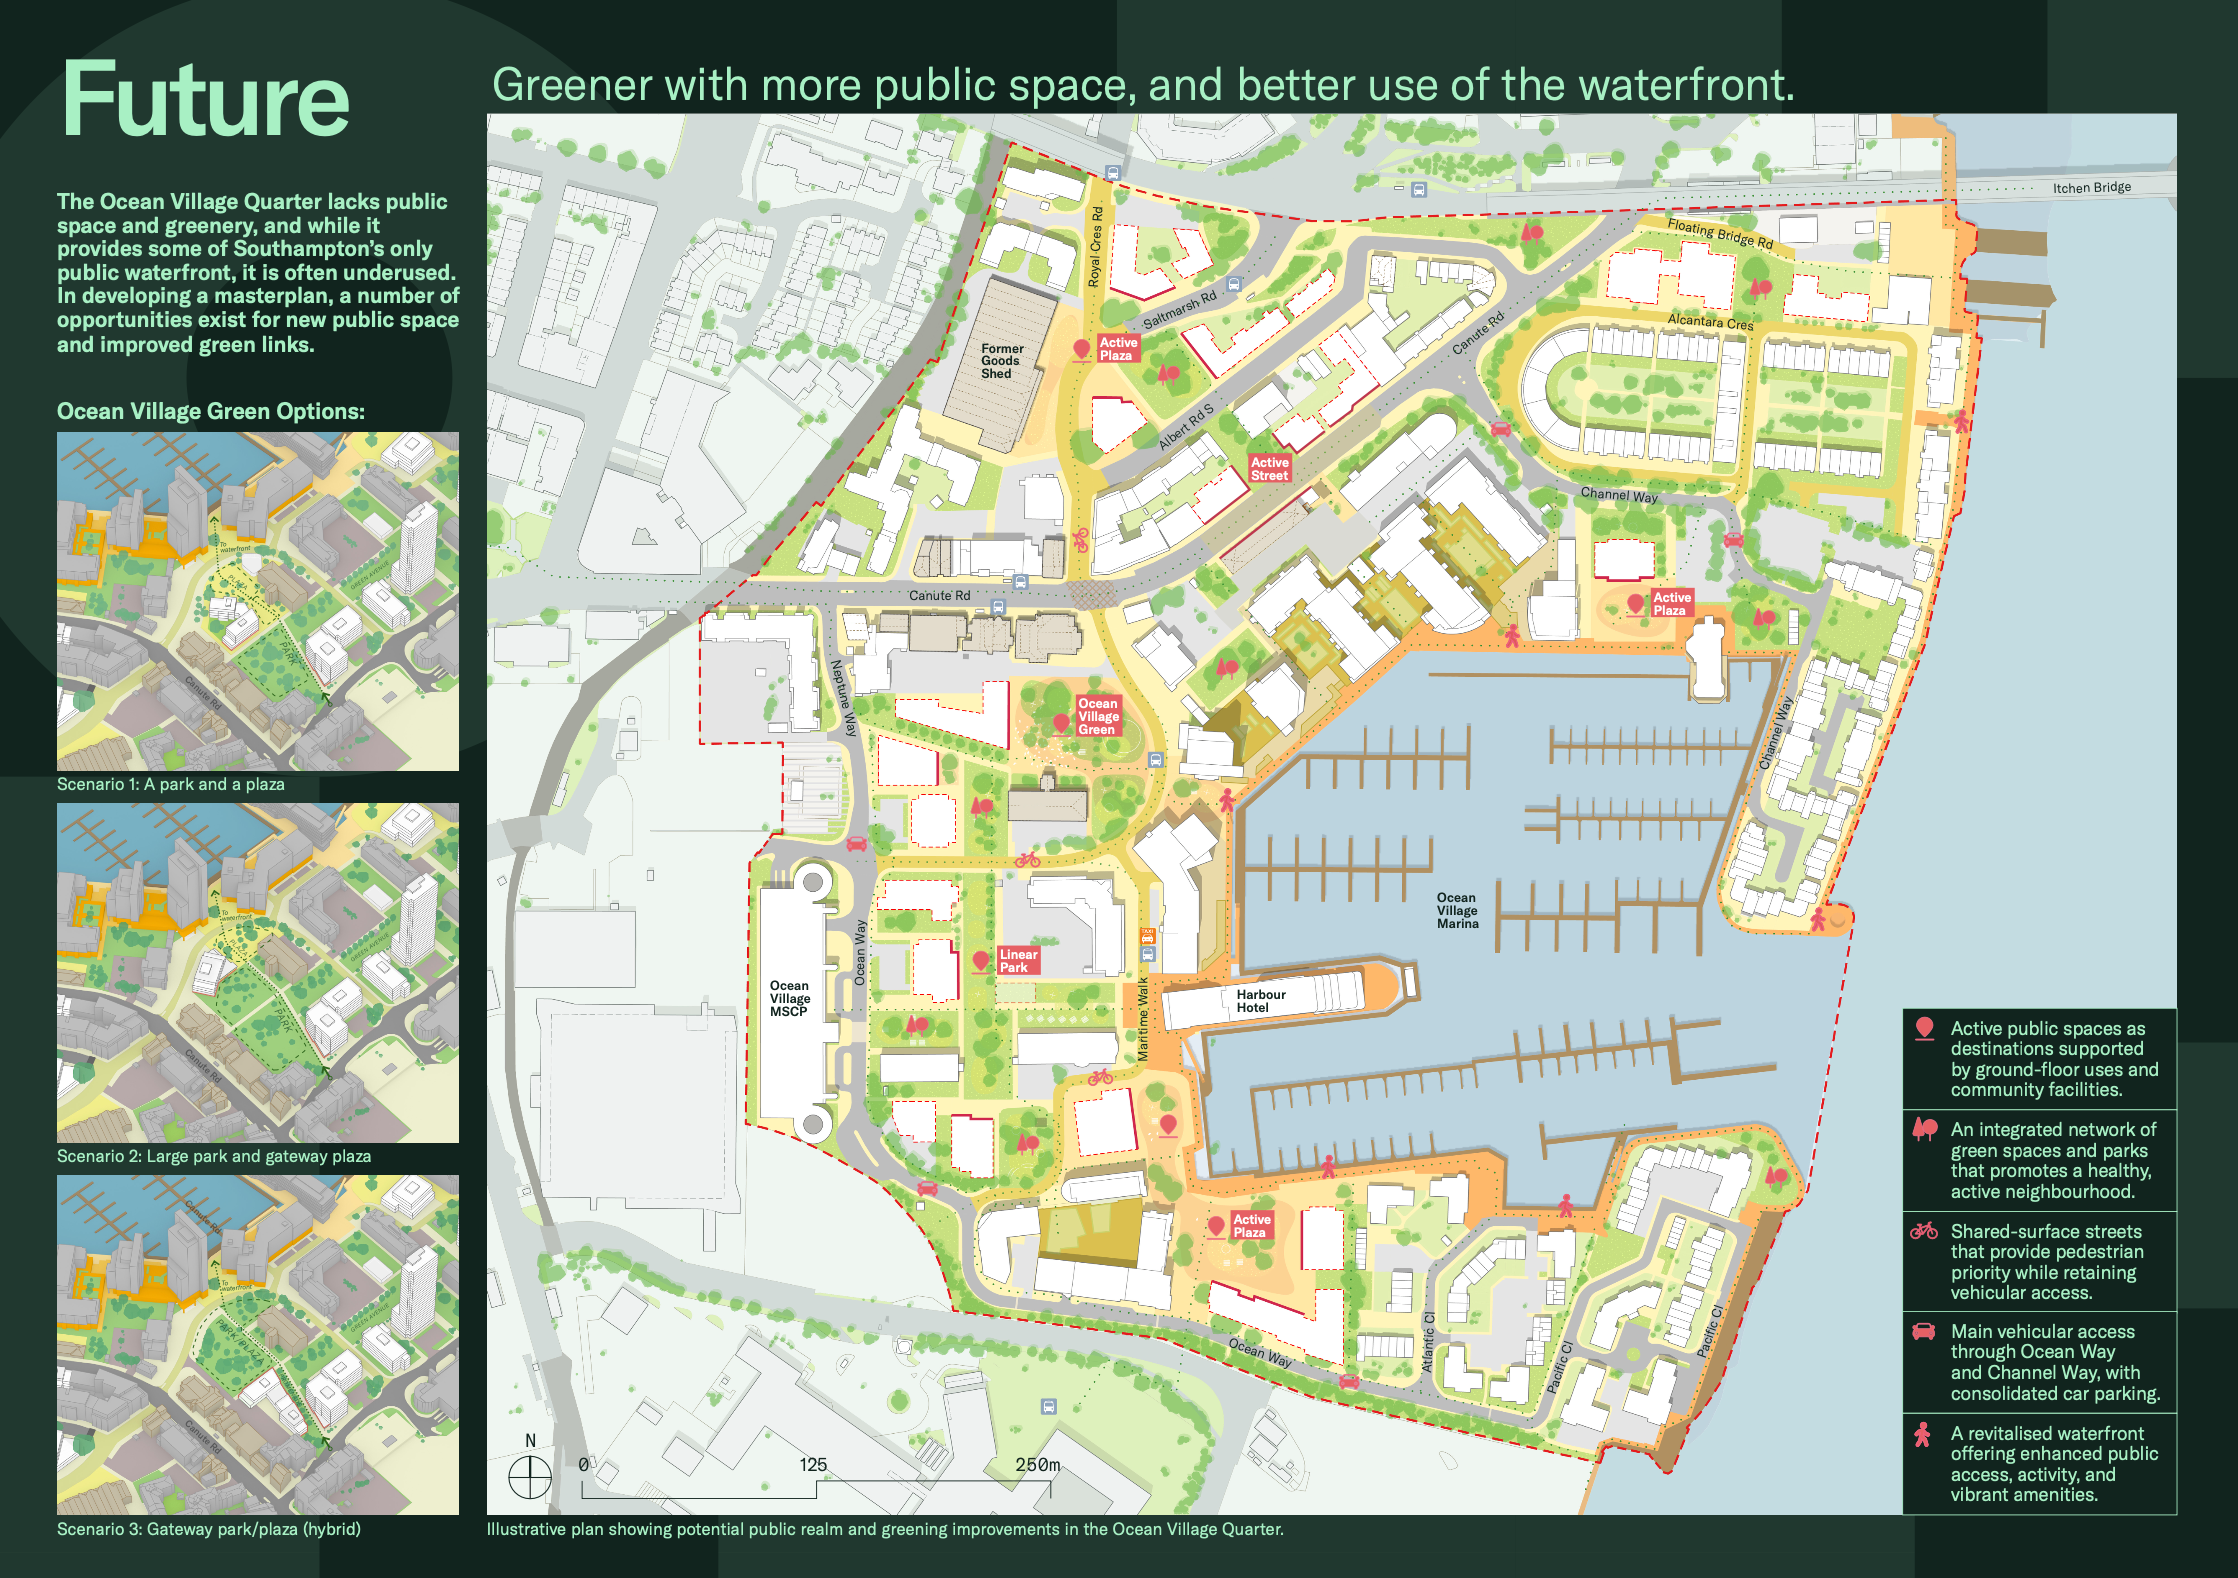Click the 'Albert Rd S' street label
Viewport: 2238px width, 1578px height.
pos(1186,427)
